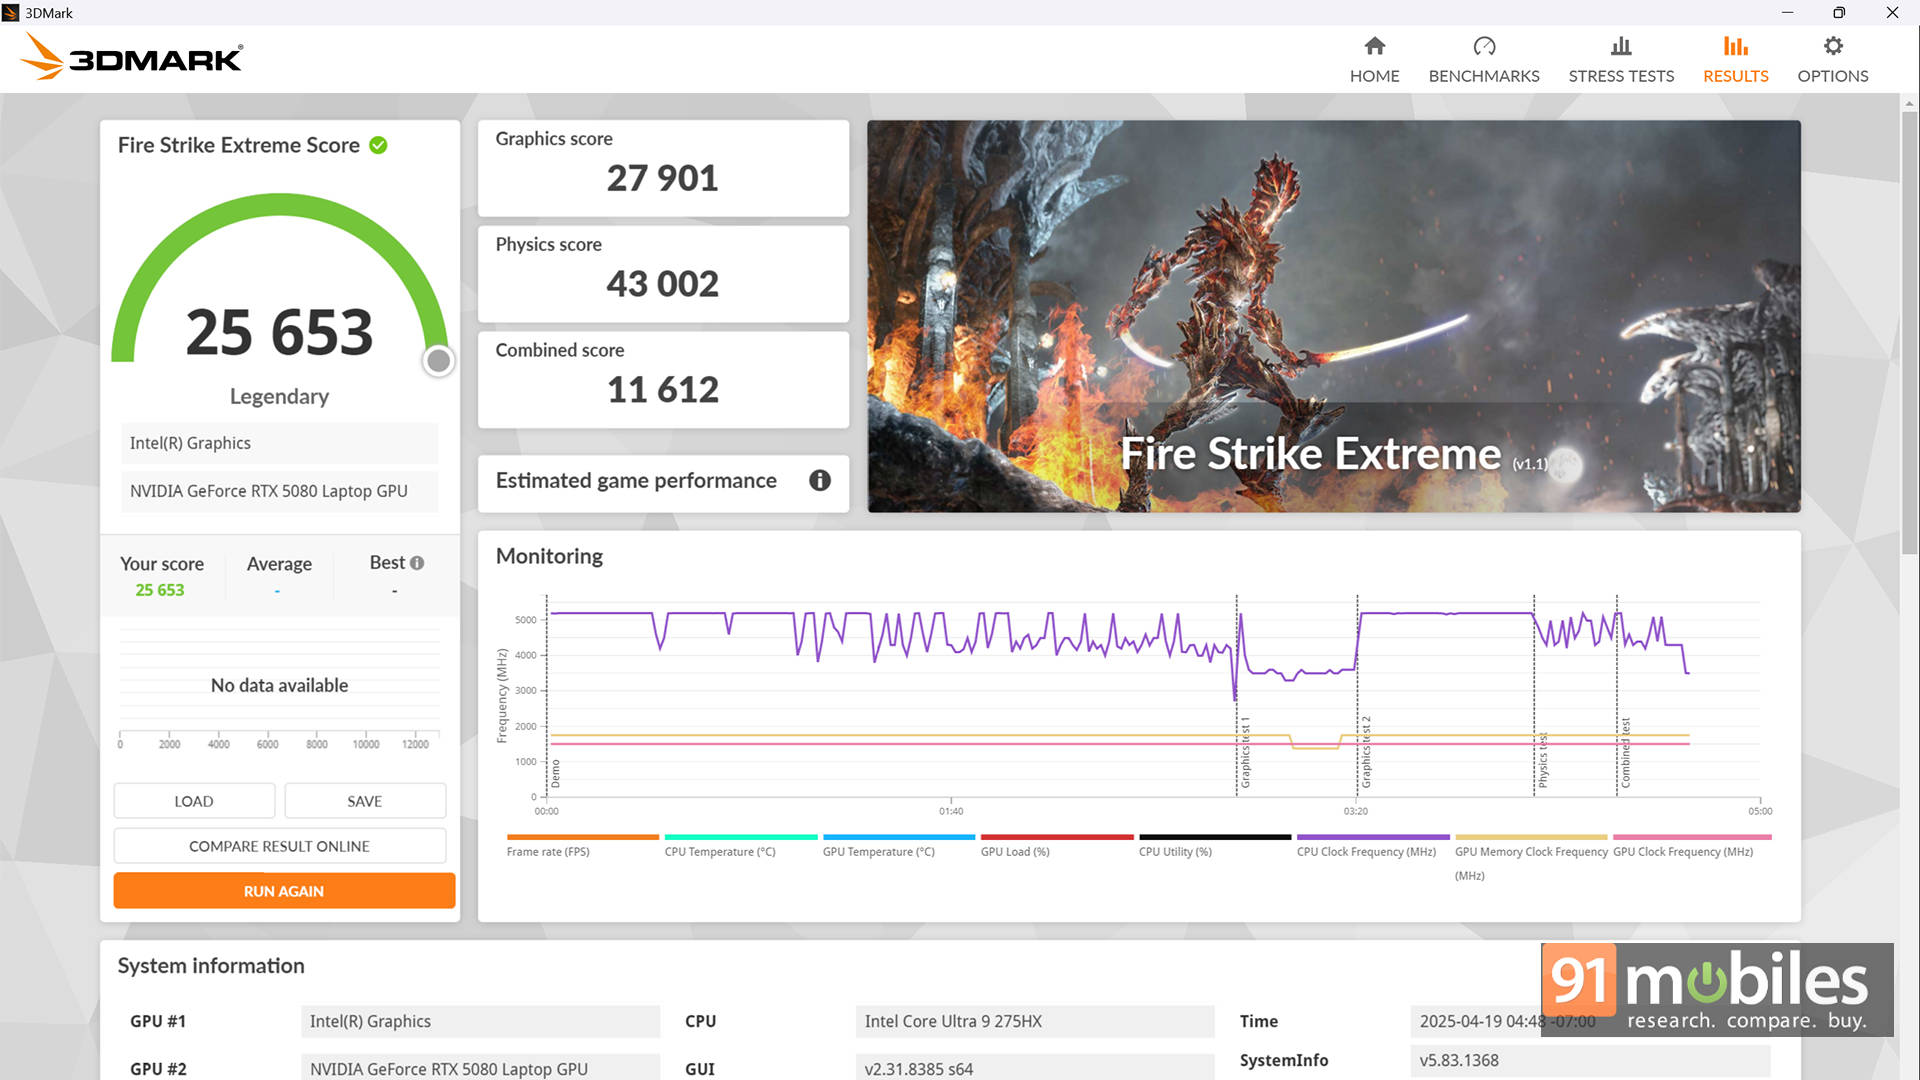Click the RUN AGAIN button

coord(284,891)
